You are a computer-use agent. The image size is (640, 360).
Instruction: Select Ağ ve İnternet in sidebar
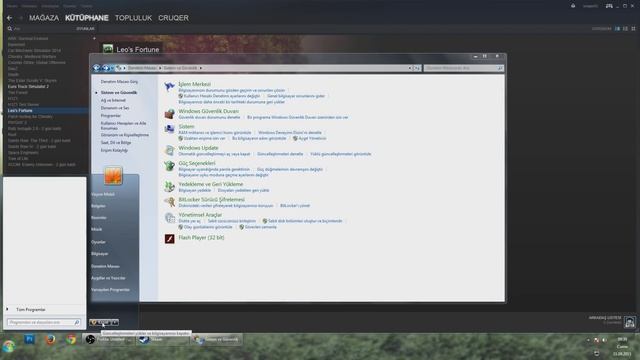(113, 100)
